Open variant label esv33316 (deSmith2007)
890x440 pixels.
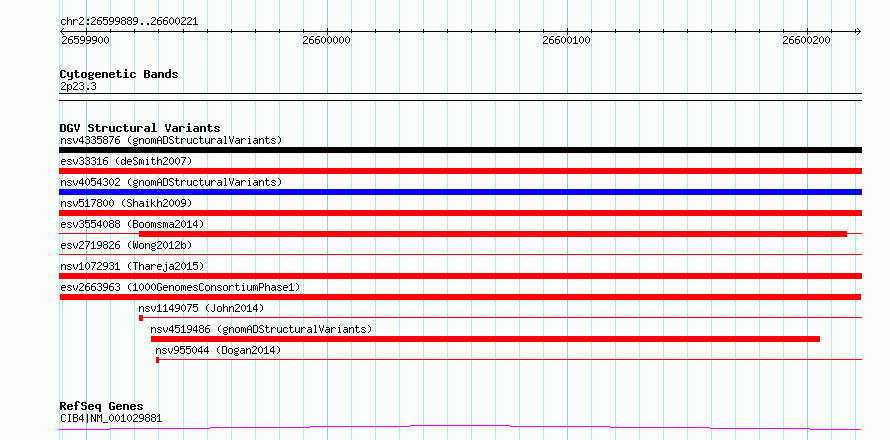(126, 161)
